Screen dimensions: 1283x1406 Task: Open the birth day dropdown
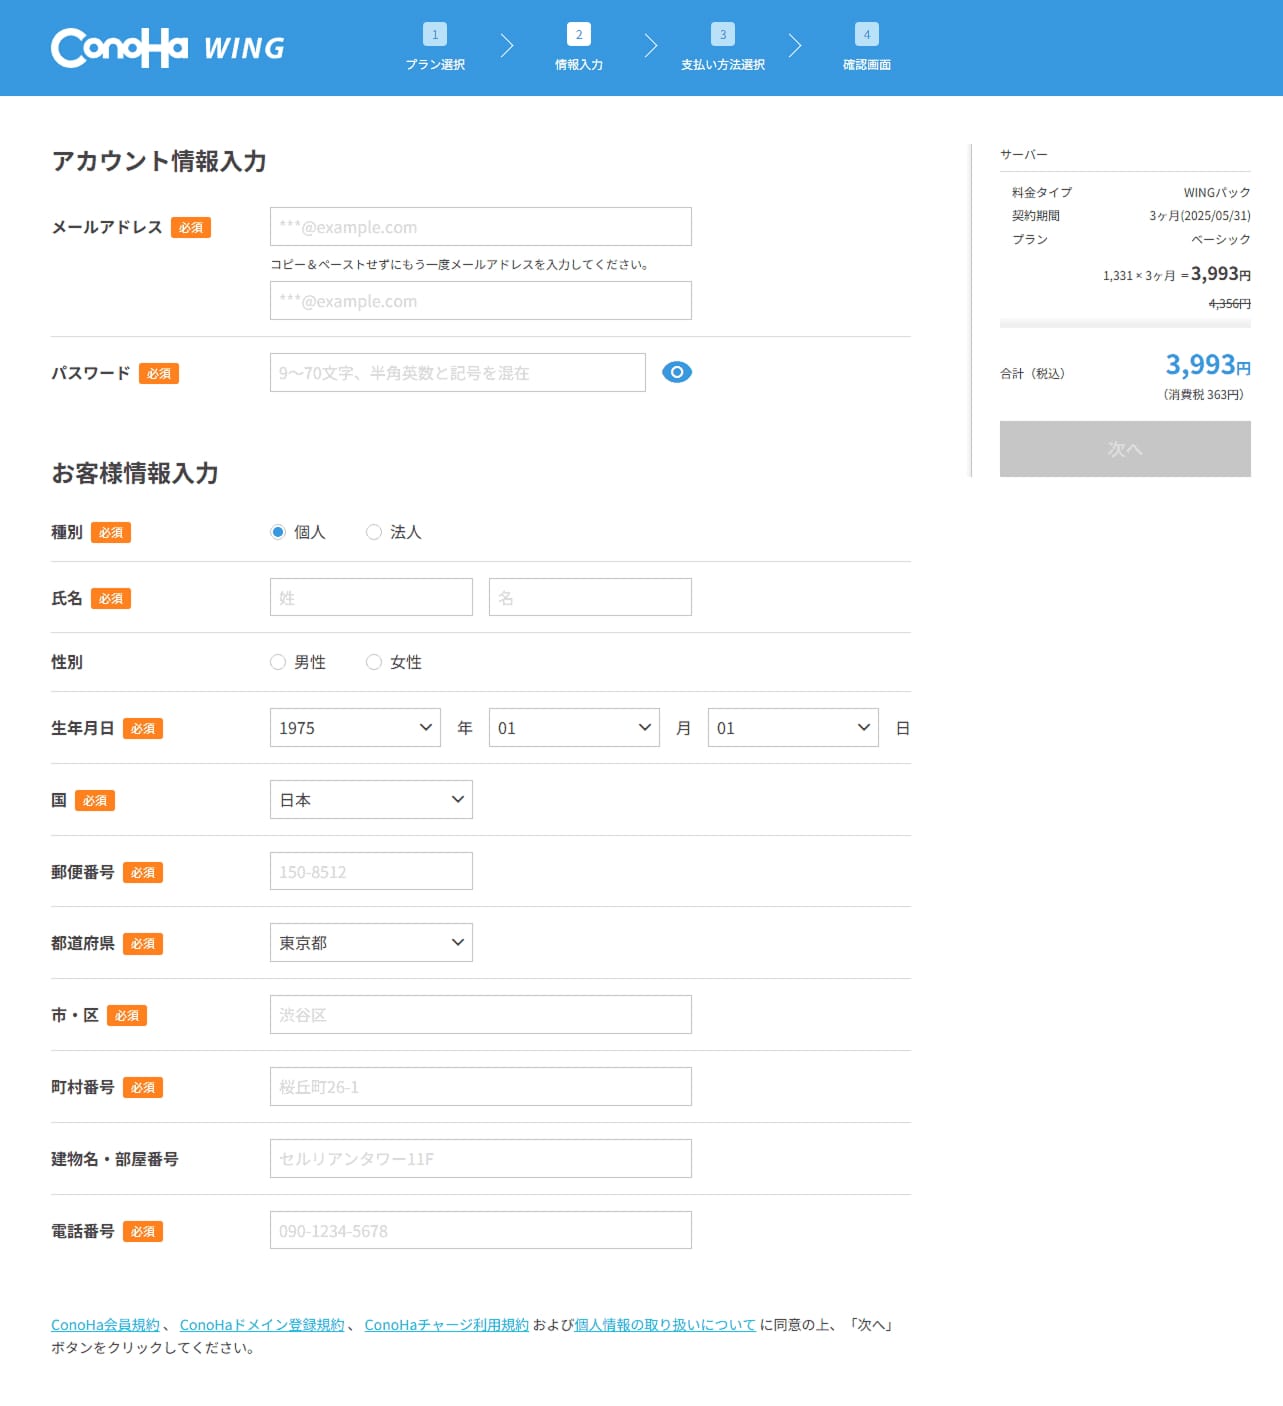793,728
